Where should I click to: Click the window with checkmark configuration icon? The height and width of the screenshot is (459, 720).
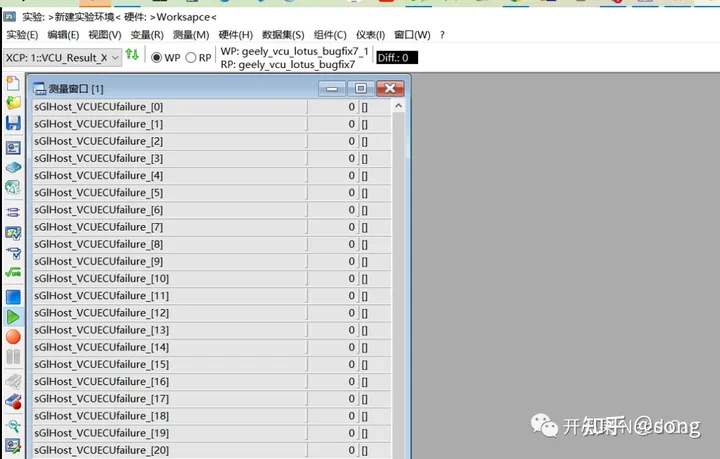pyautogui.click(x=13, y=233)
